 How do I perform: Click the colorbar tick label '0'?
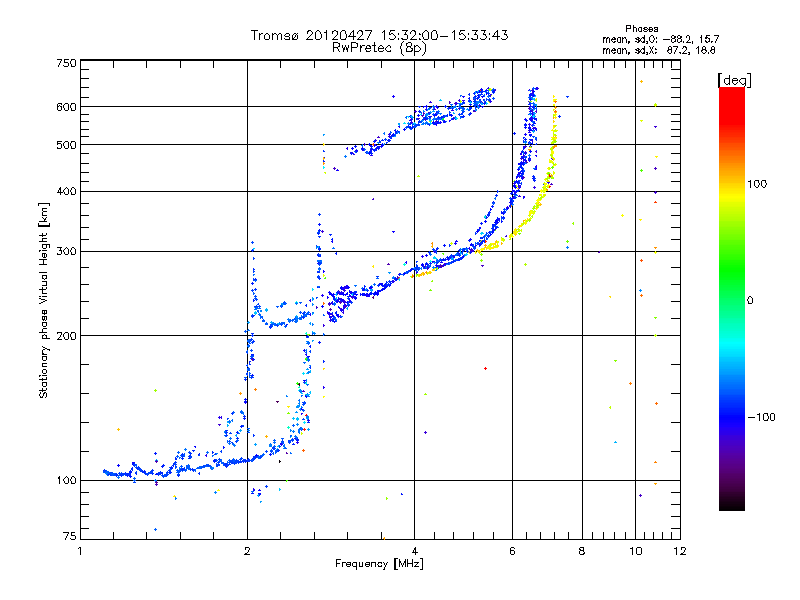pos(750,301)
